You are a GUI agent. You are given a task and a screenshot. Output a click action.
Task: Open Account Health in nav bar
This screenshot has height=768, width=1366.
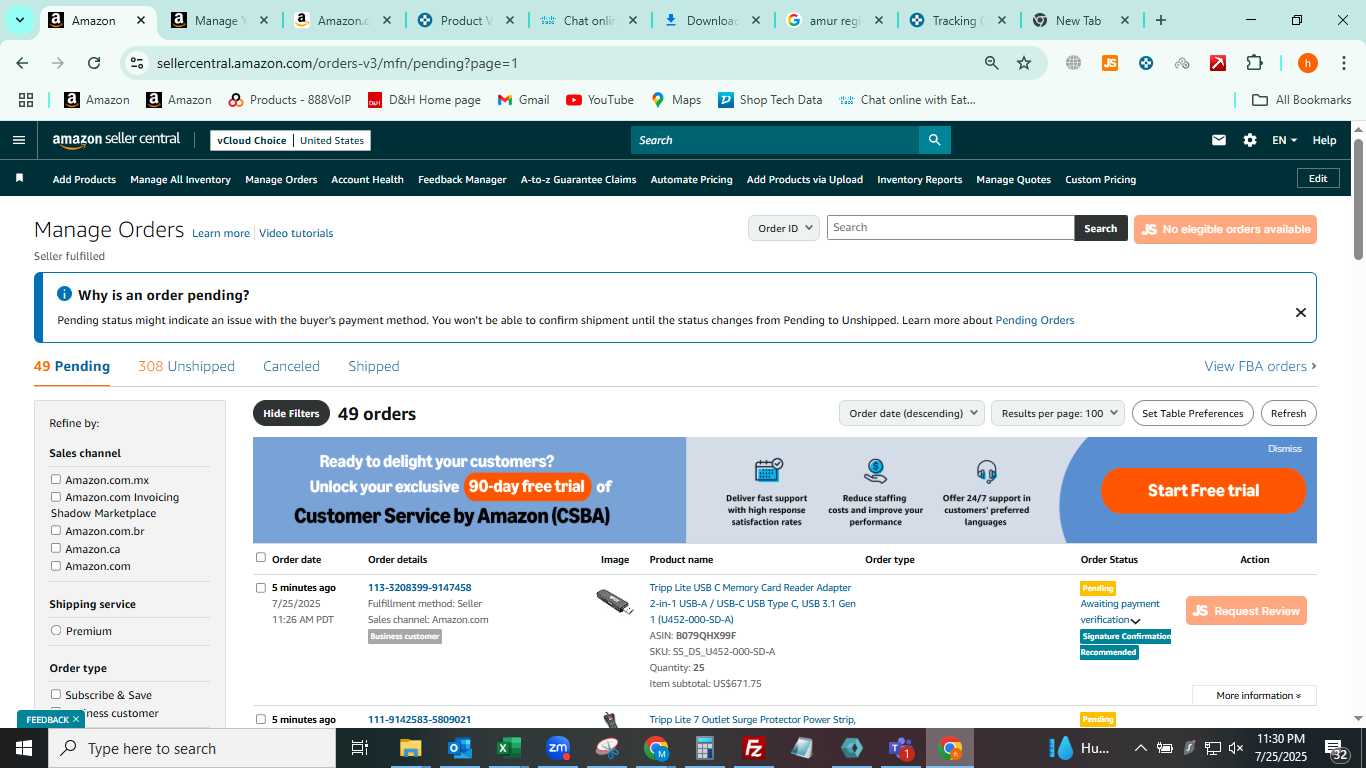[x=367, y=179]
